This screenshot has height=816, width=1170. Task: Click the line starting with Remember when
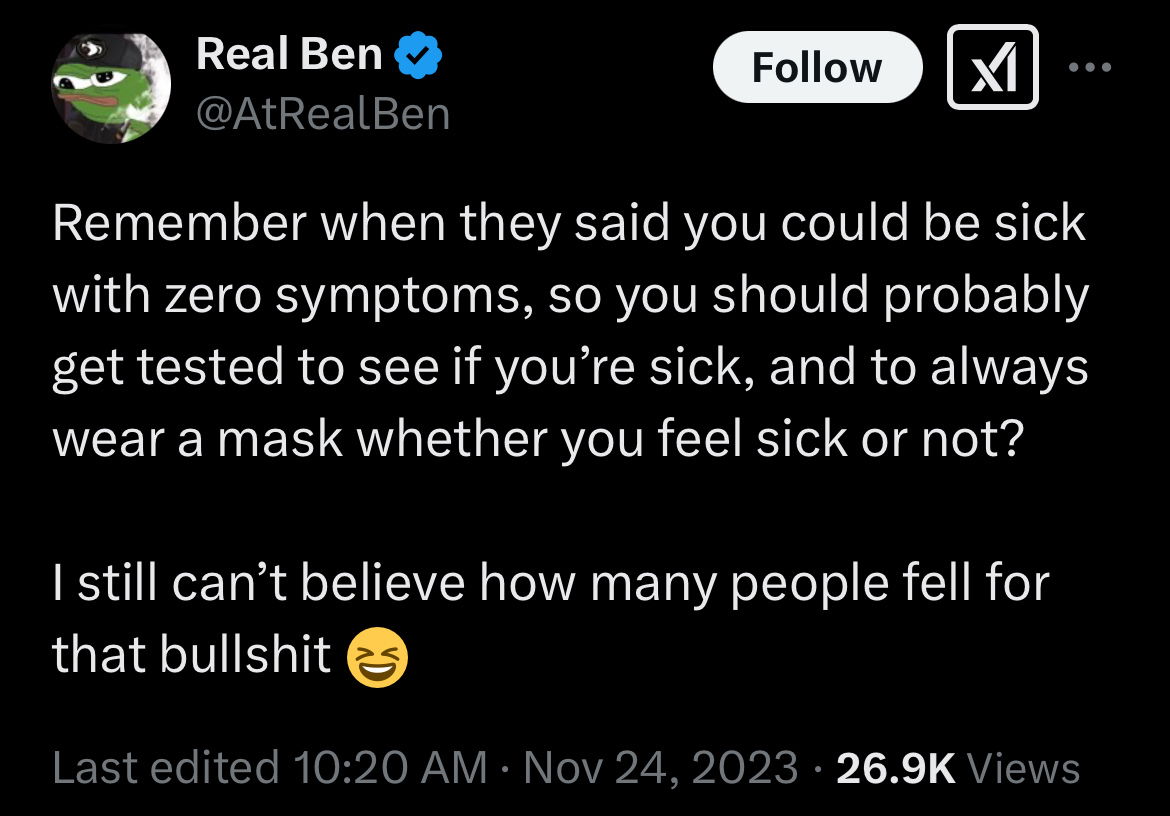[x=567, y=224]
